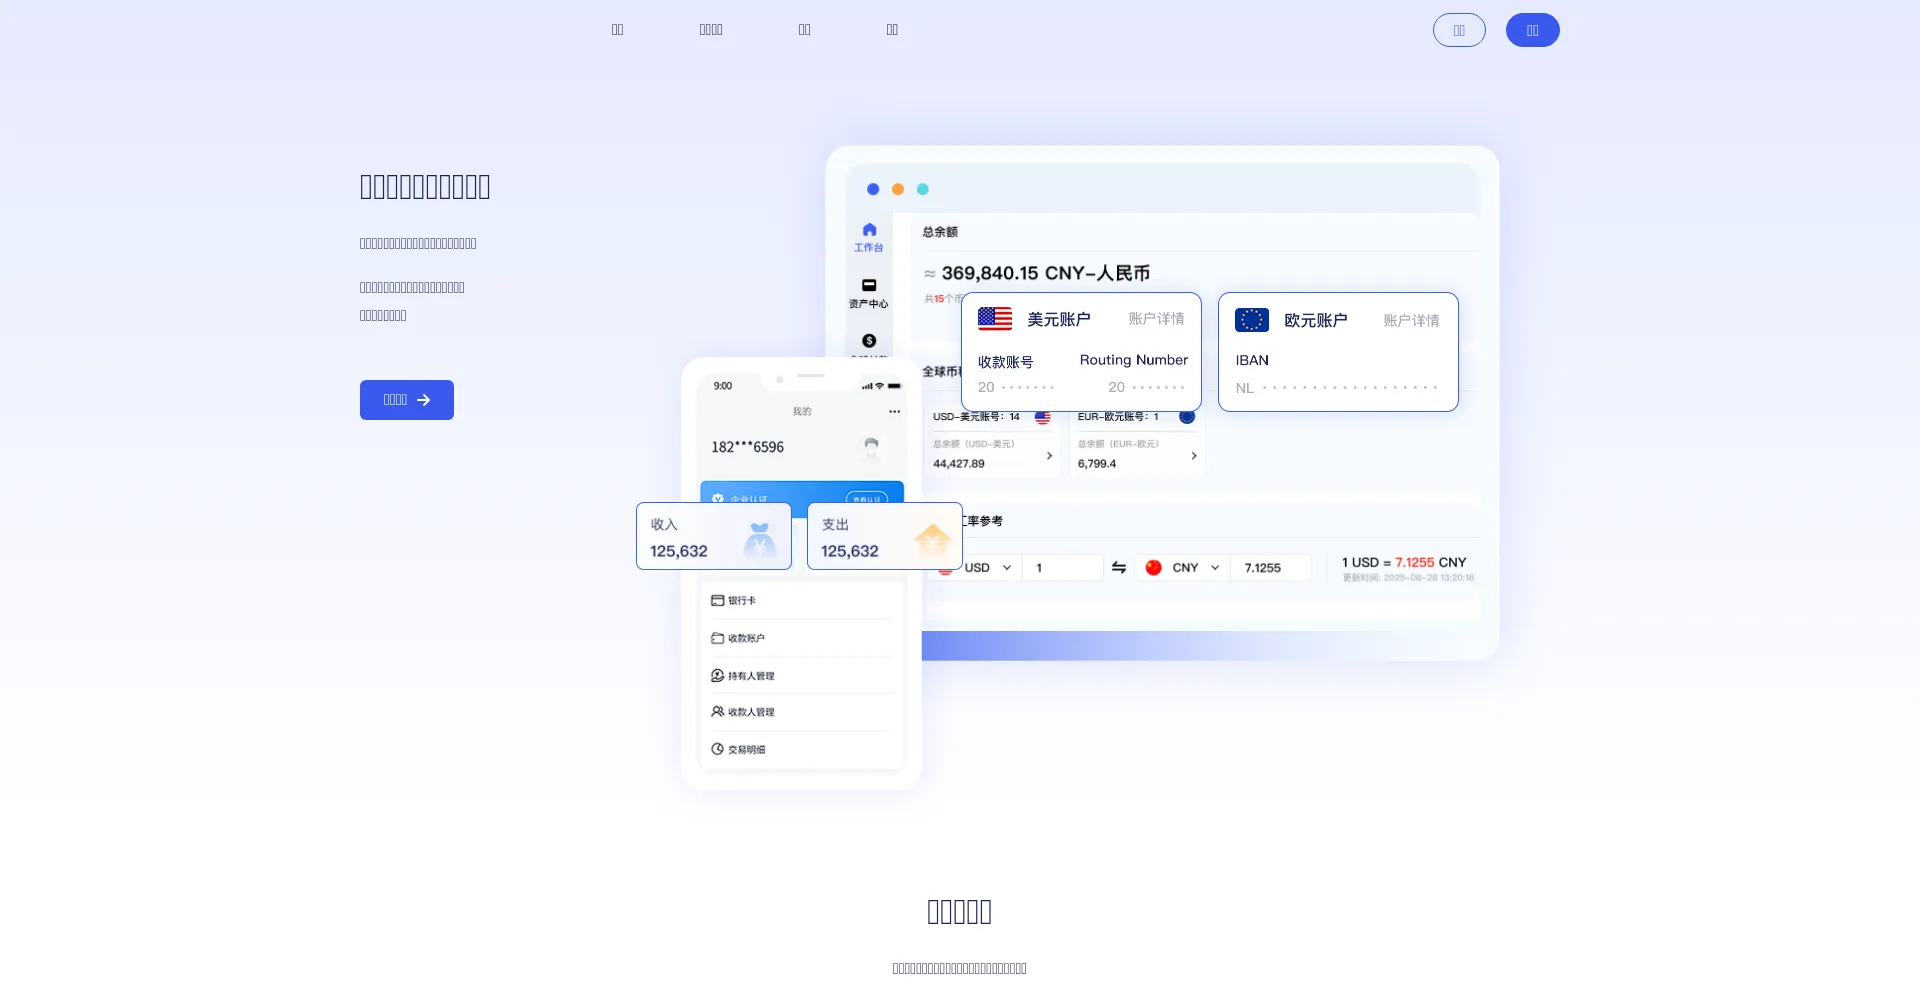
Task: Click the 工作台 home icon in sidebar
Action: pyautogui.click(x=868, y=230)
